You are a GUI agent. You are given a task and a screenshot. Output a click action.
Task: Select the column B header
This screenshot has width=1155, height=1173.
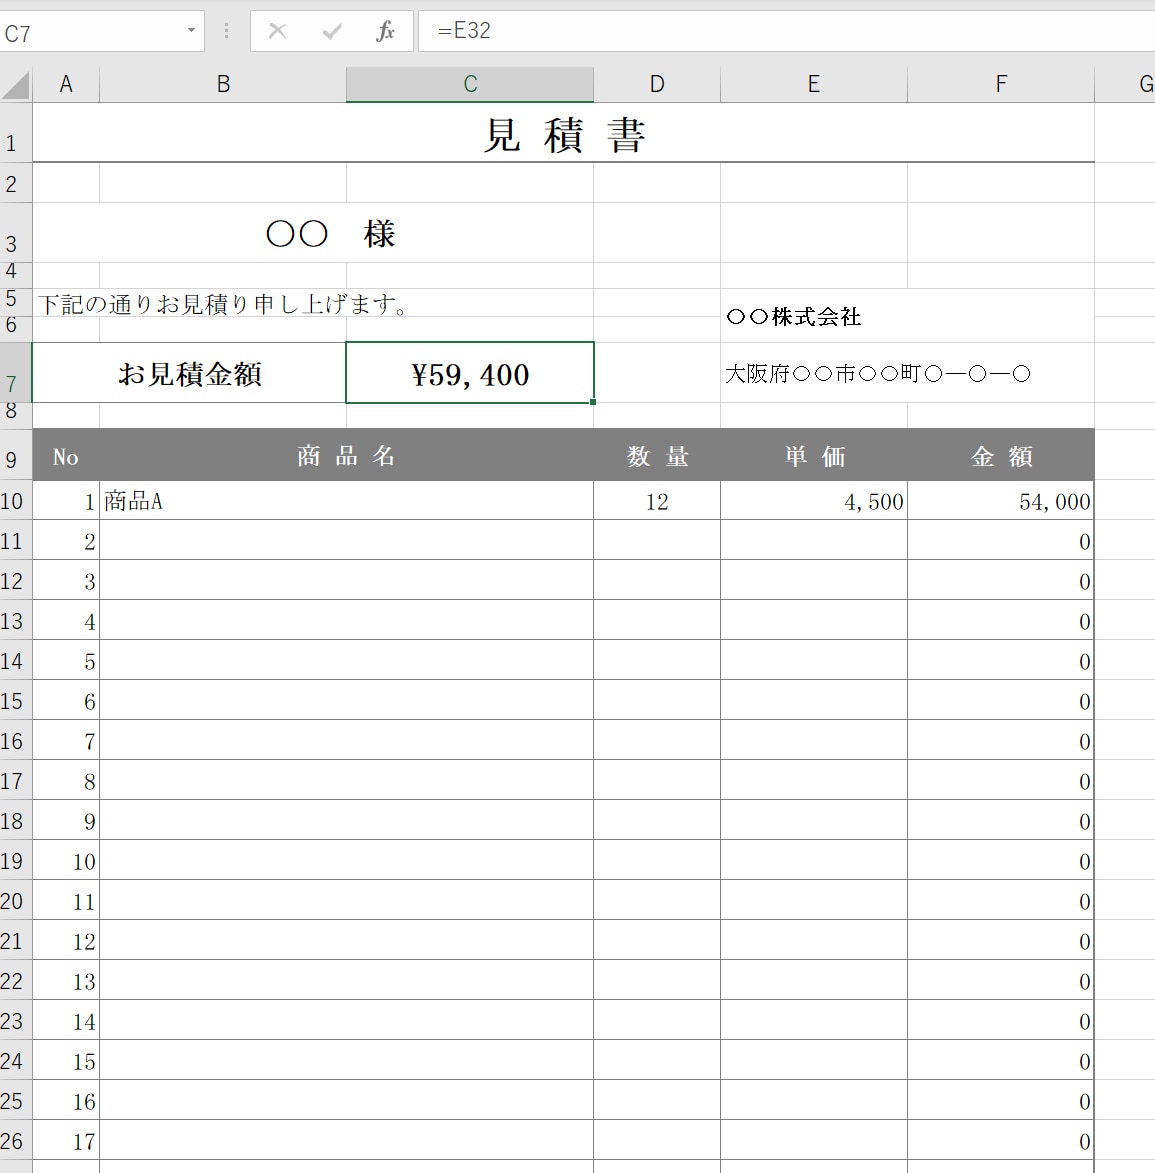point(223,85)
